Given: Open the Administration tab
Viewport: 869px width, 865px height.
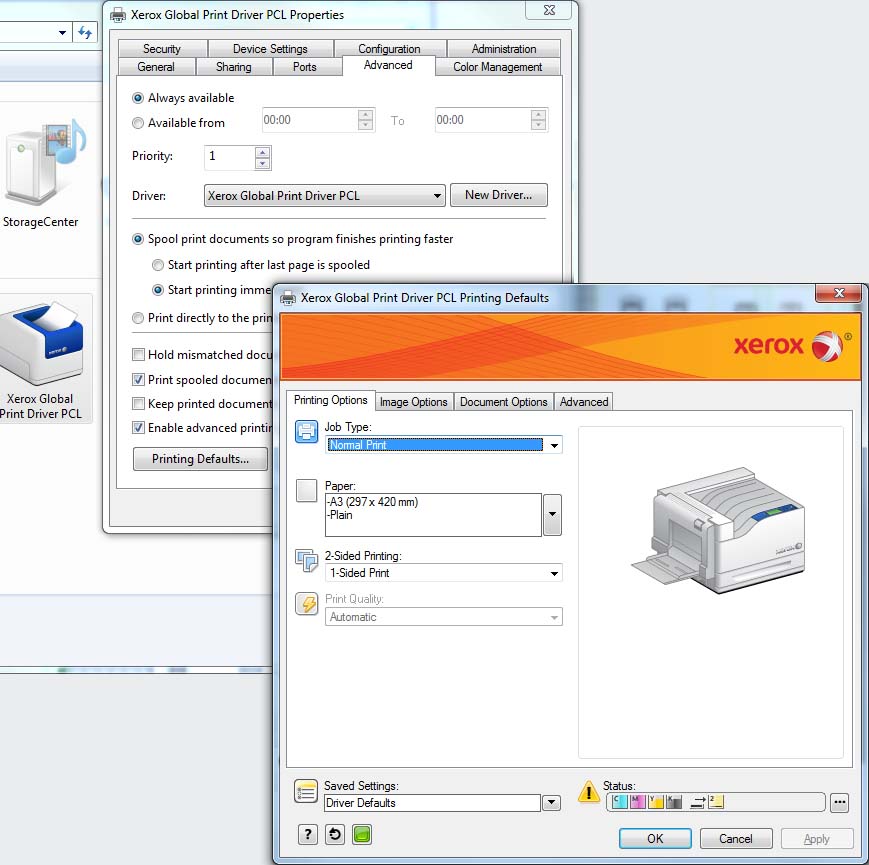Looking at the screenshot, I should [x=504, y=49].
